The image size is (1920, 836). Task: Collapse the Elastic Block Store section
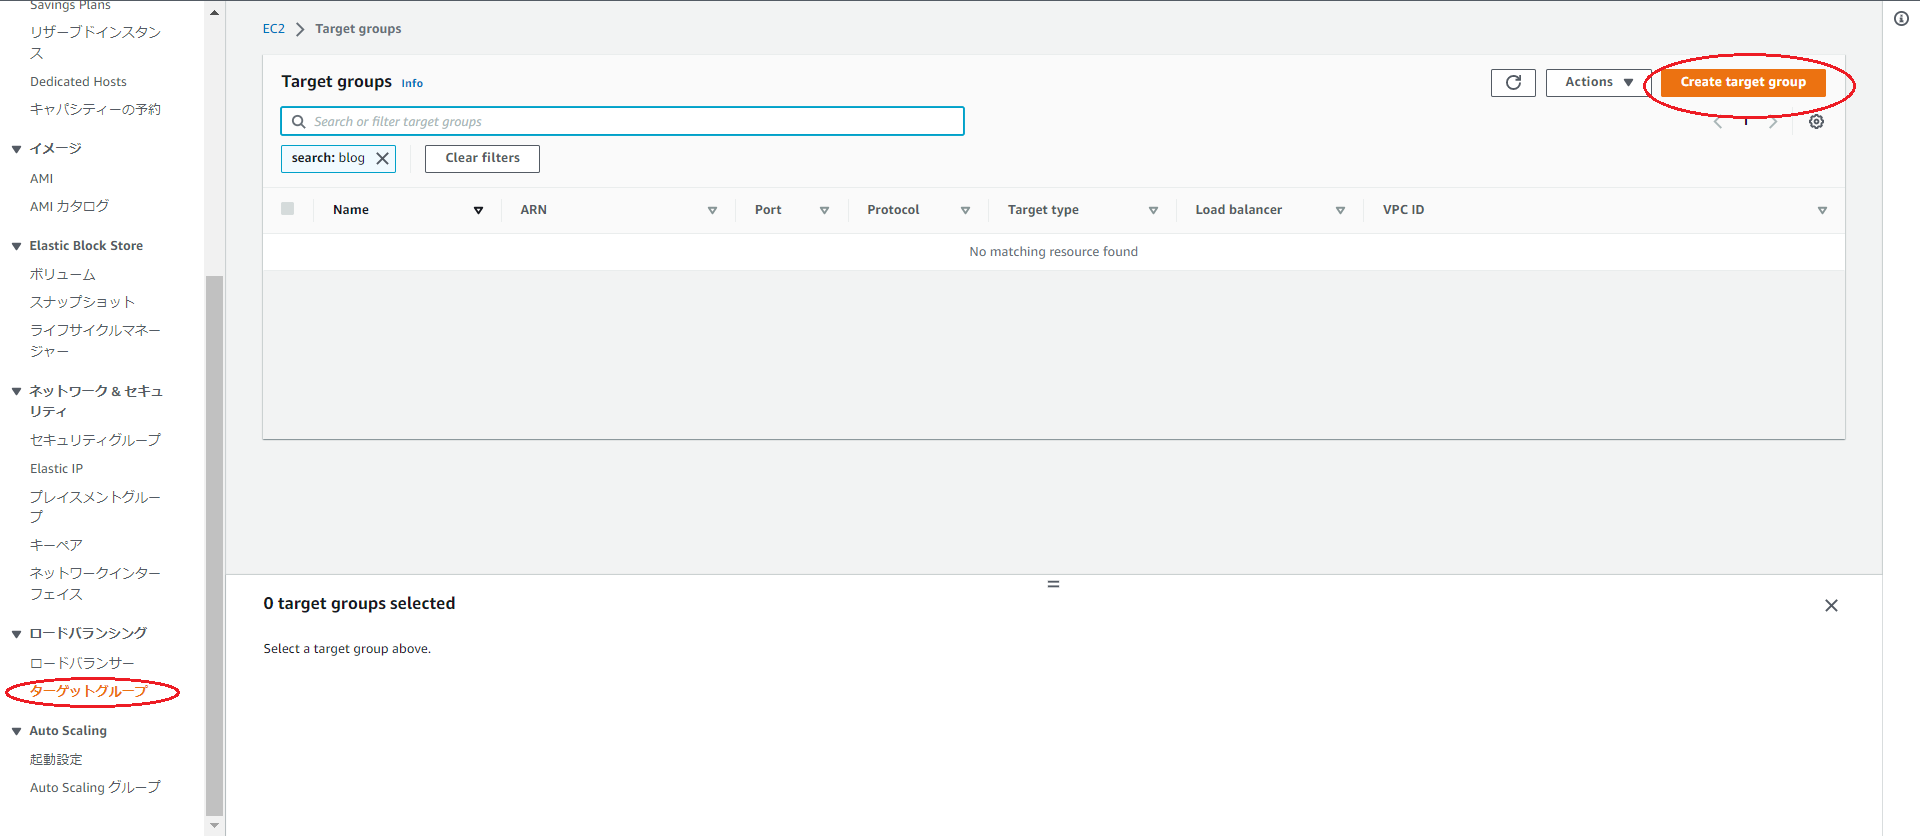point(17,246)
